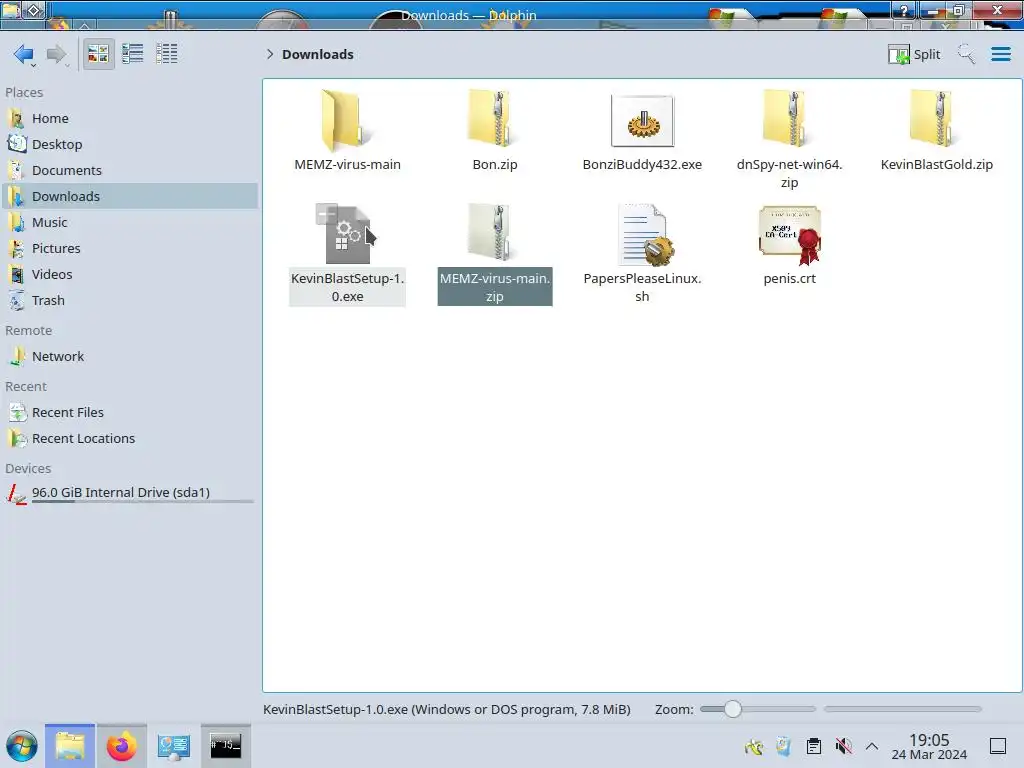The height and width of the screenshot is (768, 1024).
Task: Toggle the pin-on-all-desktops titlebar icon
Action: click(x=35, y=10)
